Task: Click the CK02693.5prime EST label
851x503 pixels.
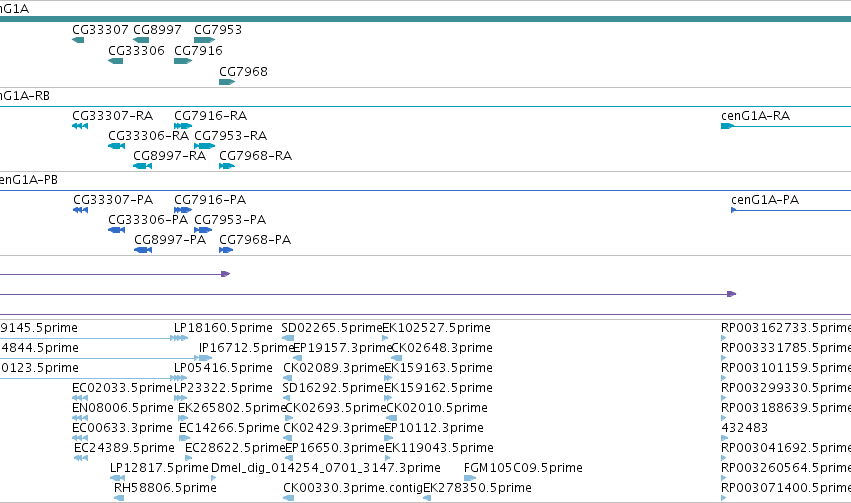Action: click(x=335, y=408)
